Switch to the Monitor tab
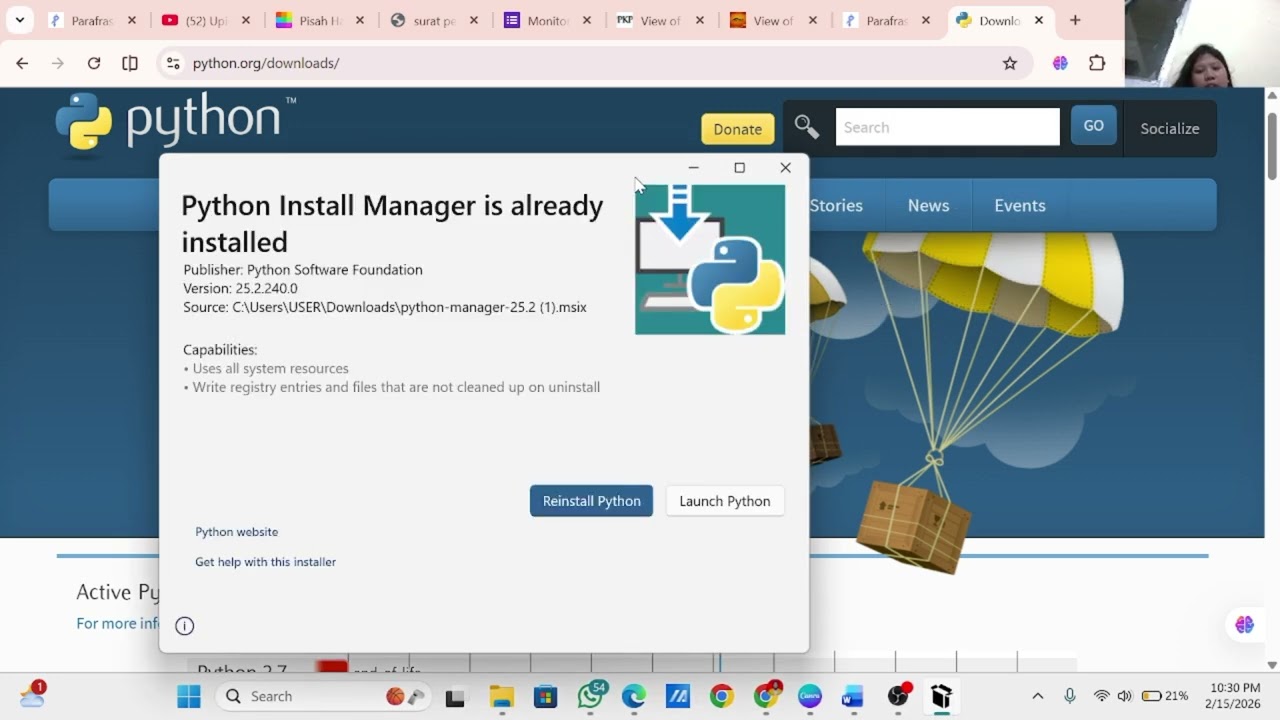 coord(548,20)
